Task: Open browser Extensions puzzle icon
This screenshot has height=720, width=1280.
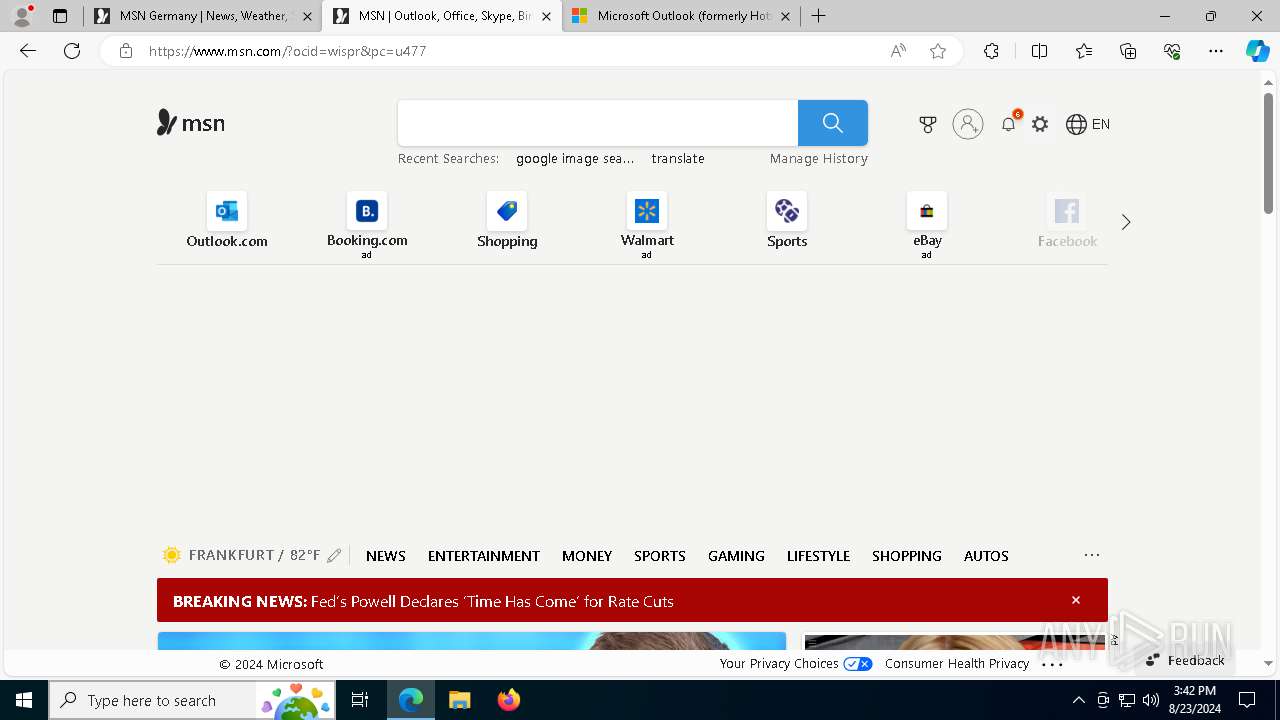Action: (x=991, y=51)
